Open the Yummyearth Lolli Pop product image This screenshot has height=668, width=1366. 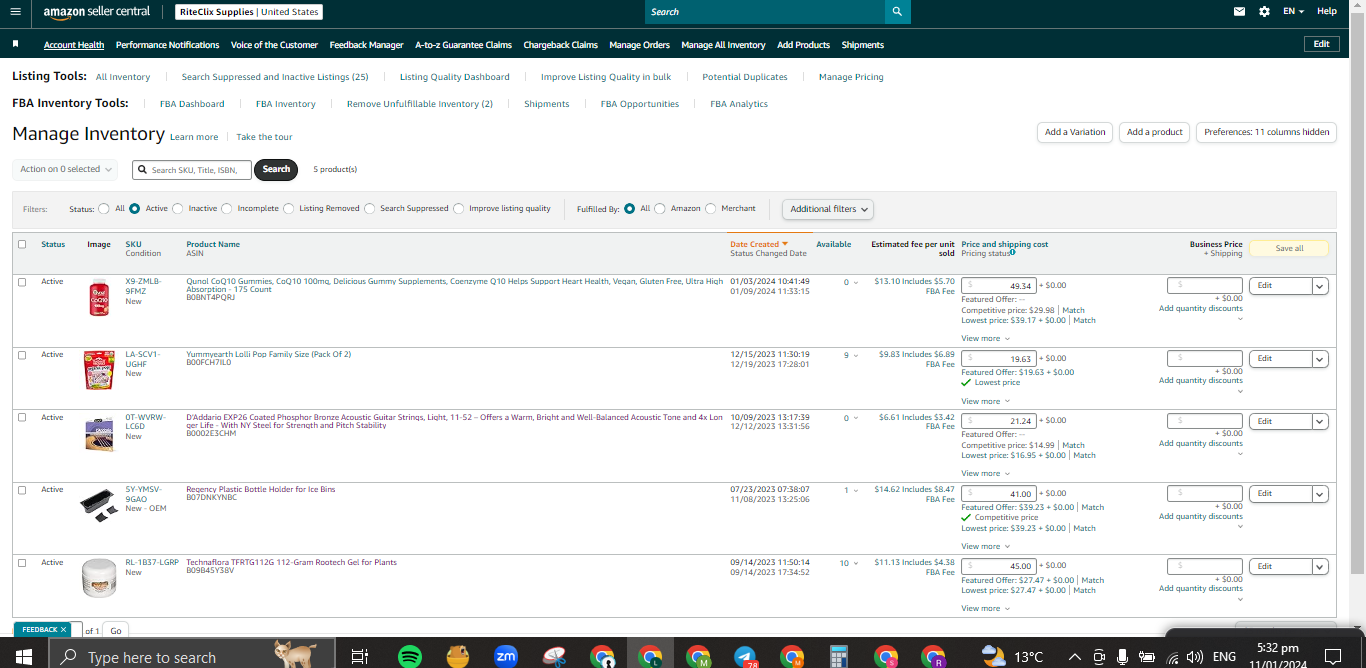[99, 370]
